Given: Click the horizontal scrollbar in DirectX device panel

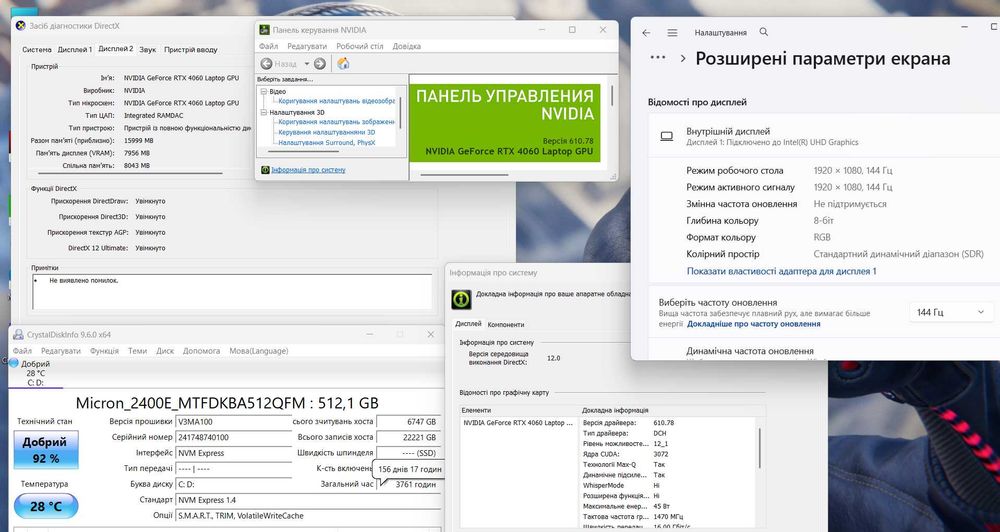Looking at the screenshot, I should tap(130, 173).
